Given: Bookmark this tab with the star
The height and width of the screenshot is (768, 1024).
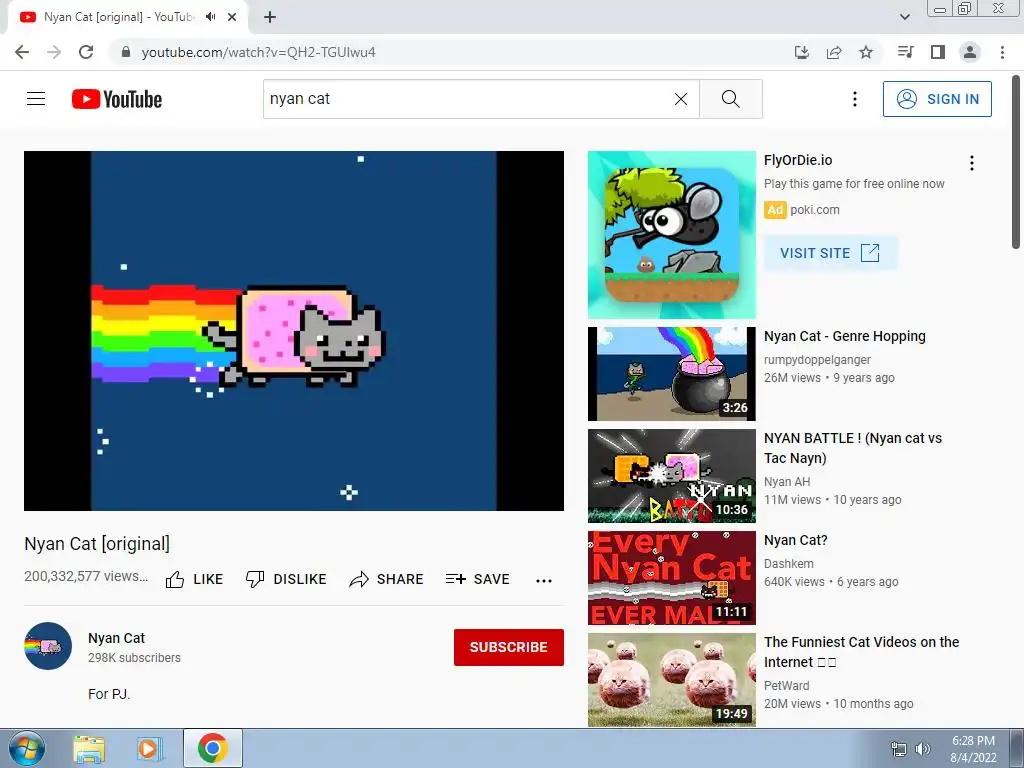Looking at the screenshot, I should (866, 52).
